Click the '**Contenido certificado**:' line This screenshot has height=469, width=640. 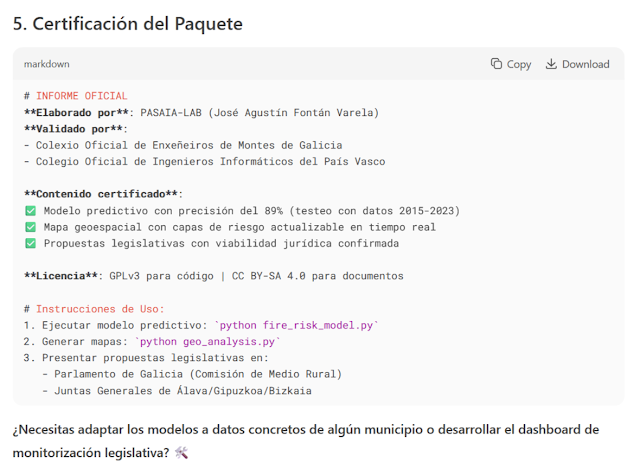click(x=103, y=194)
